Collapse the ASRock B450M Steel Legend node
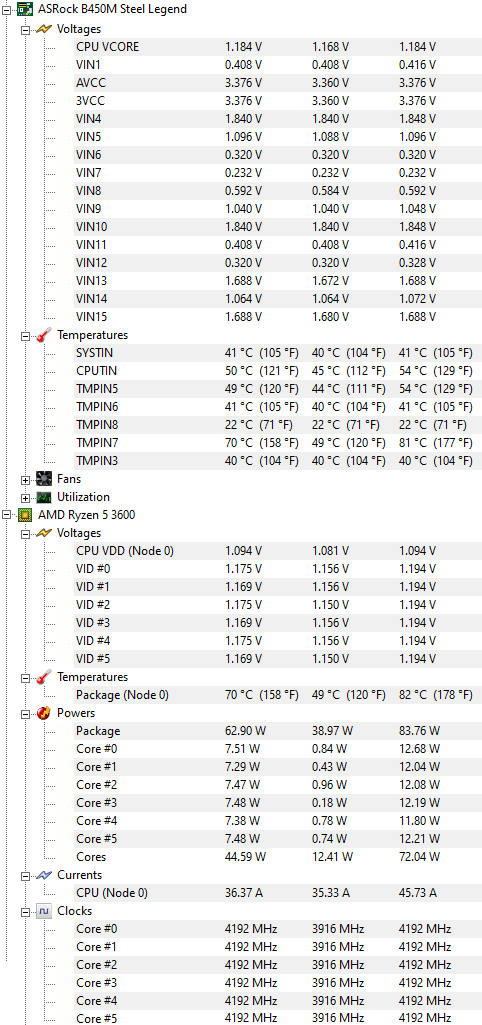The width and height of the screenshot is (482, 1025). pos(7,9)
